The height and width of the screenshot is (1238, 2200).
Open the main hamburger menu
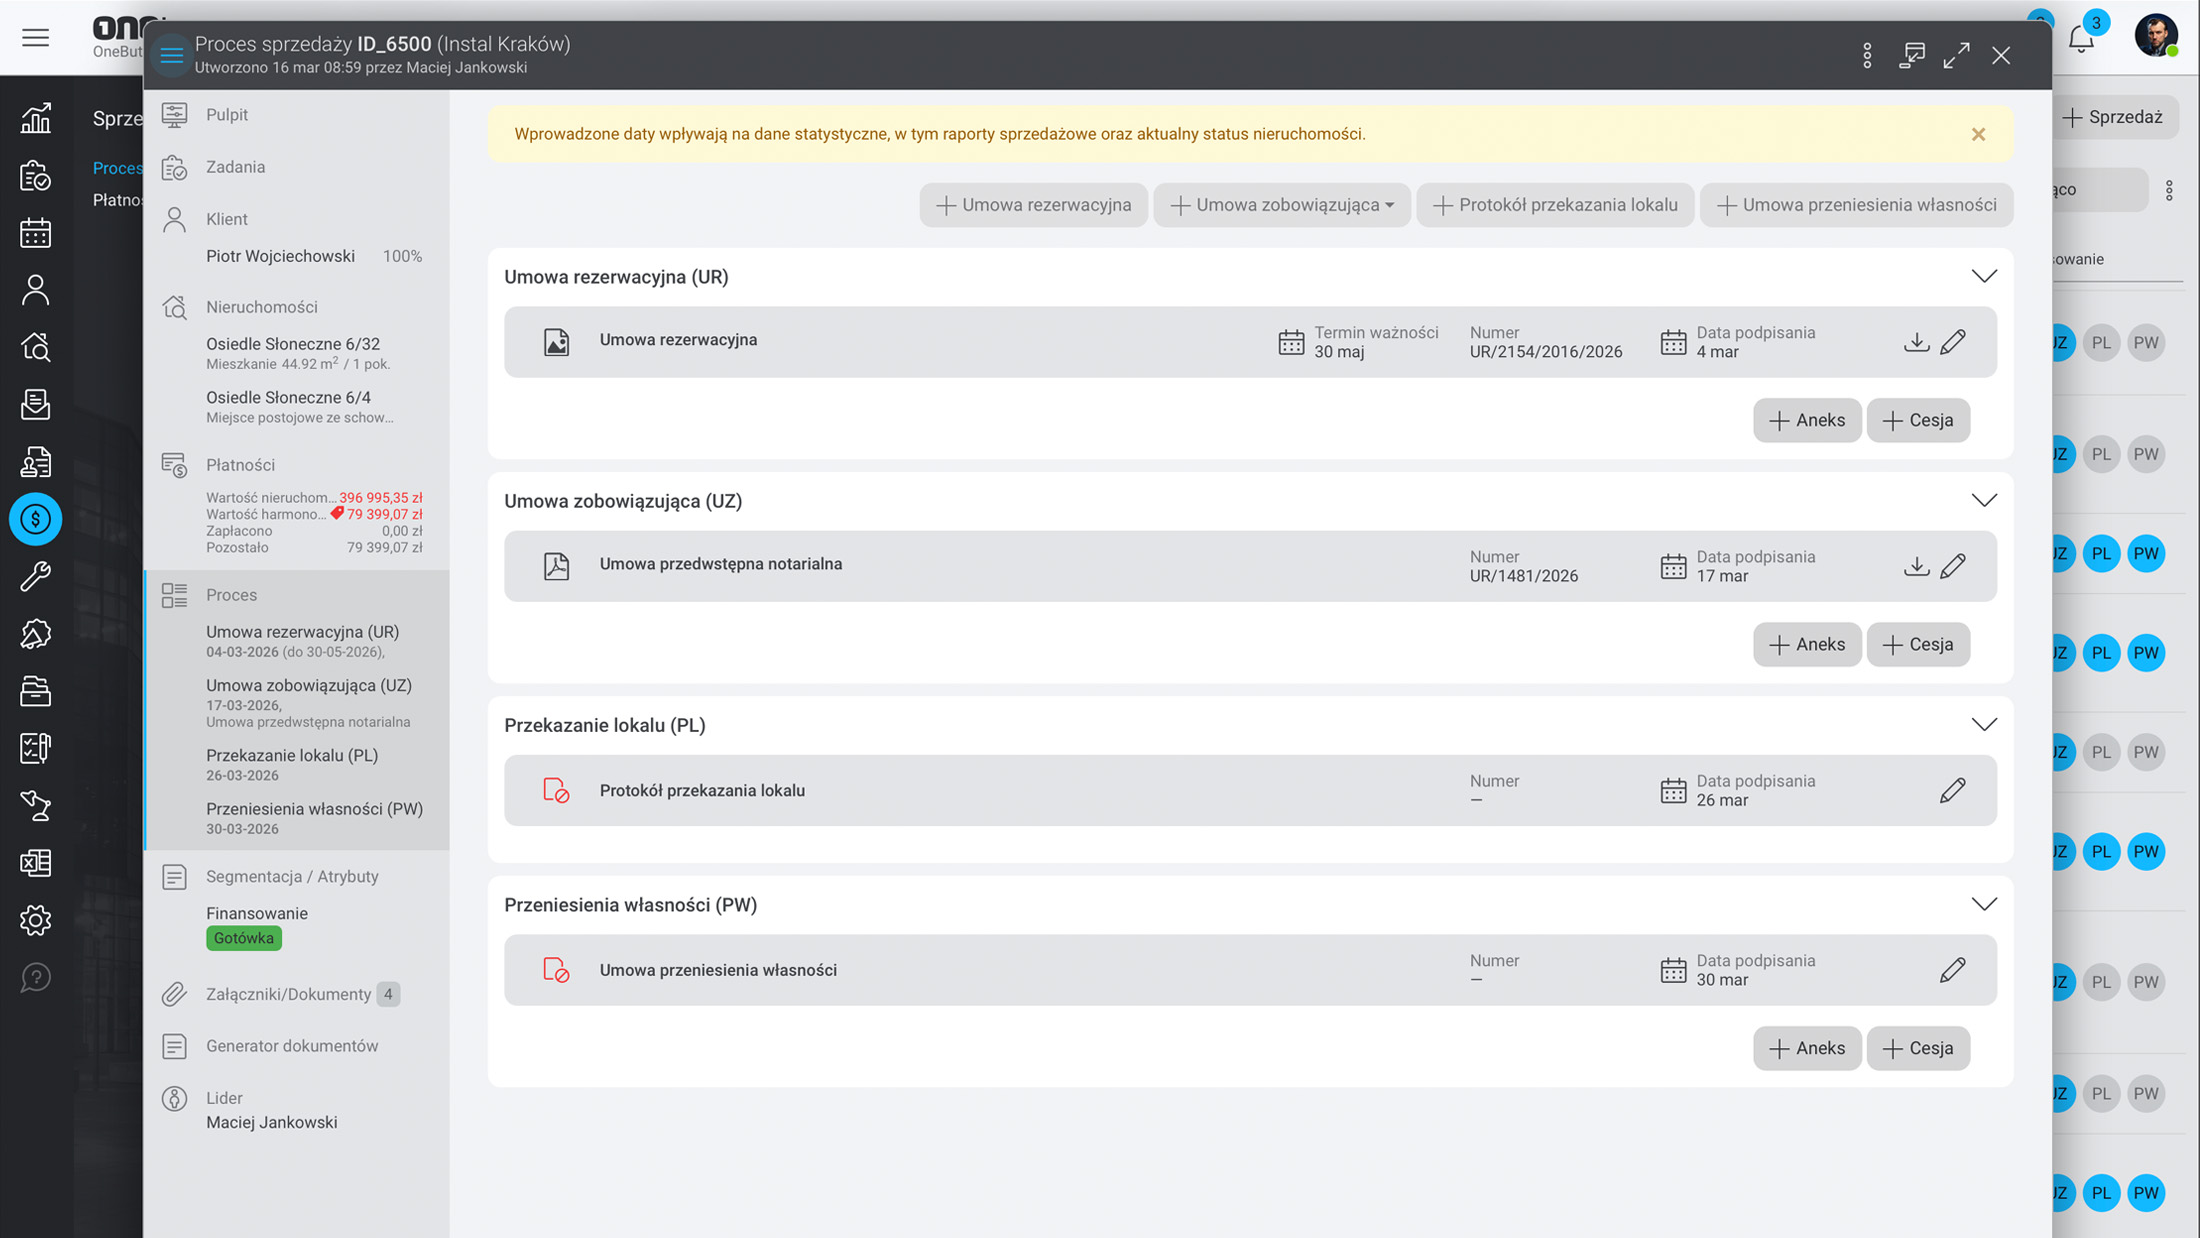coord(36,38)
